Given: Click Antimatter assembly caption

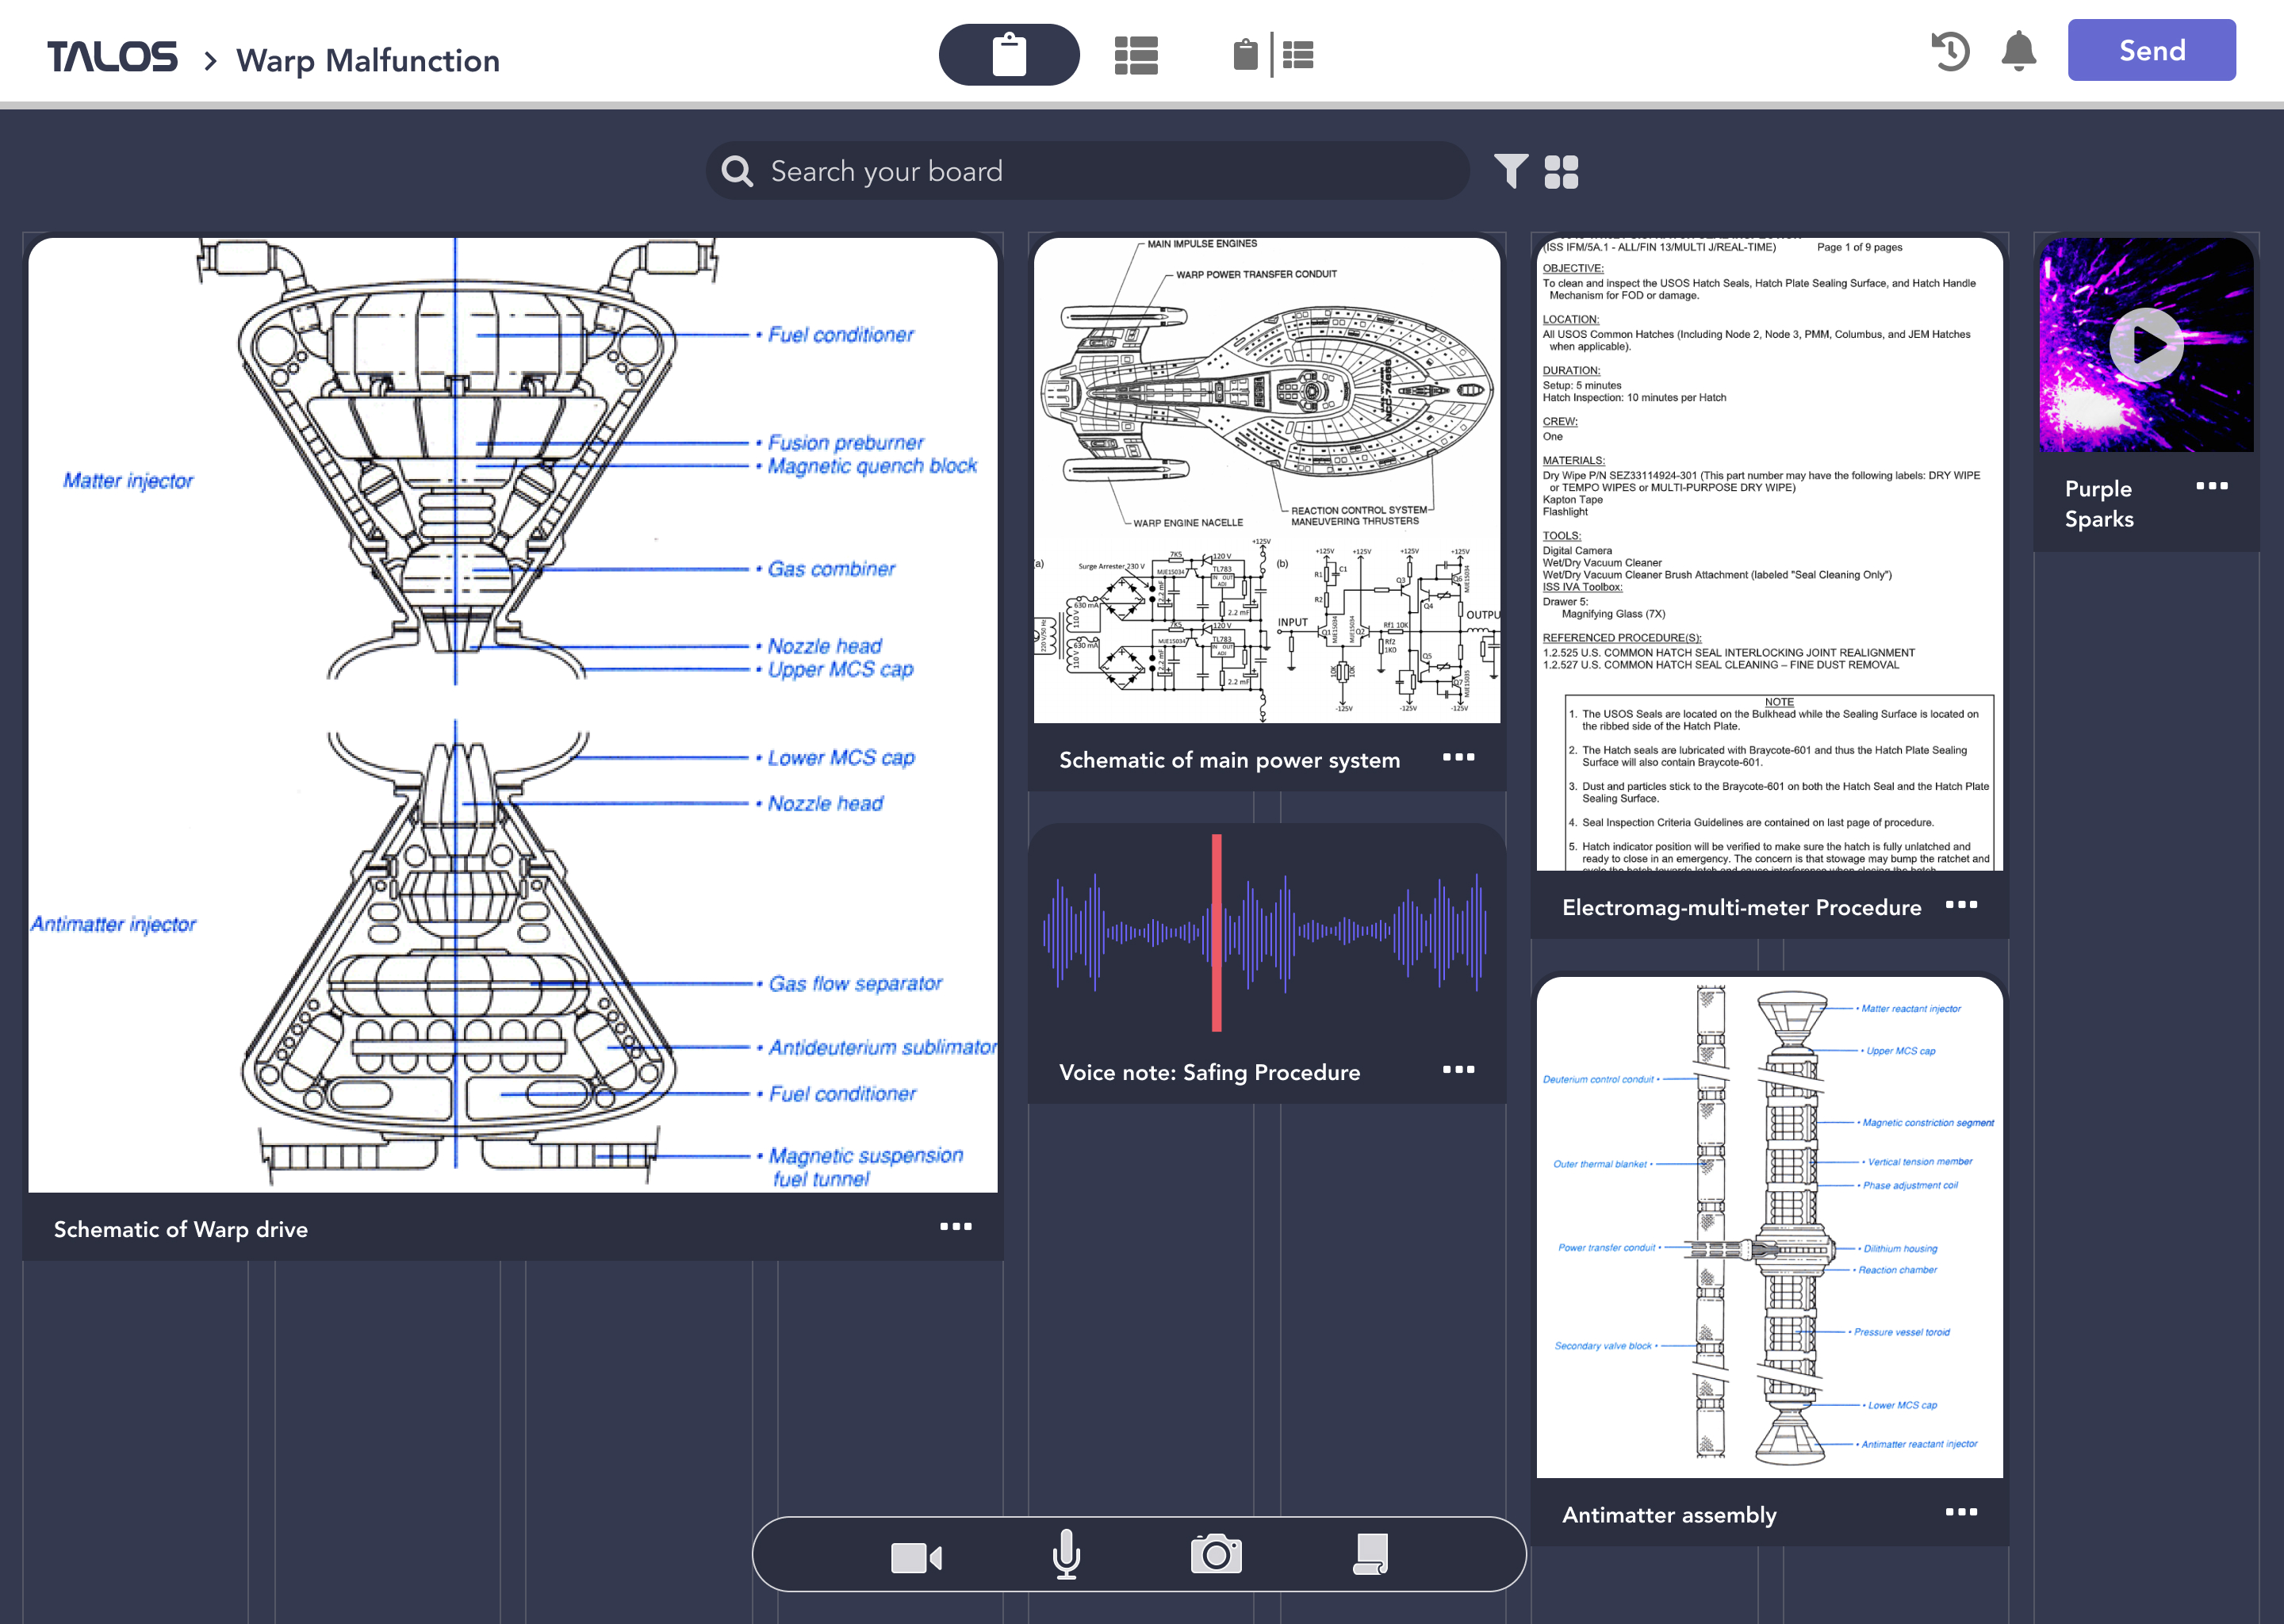Looking at the screenshot, I should pos(1669,1515).
